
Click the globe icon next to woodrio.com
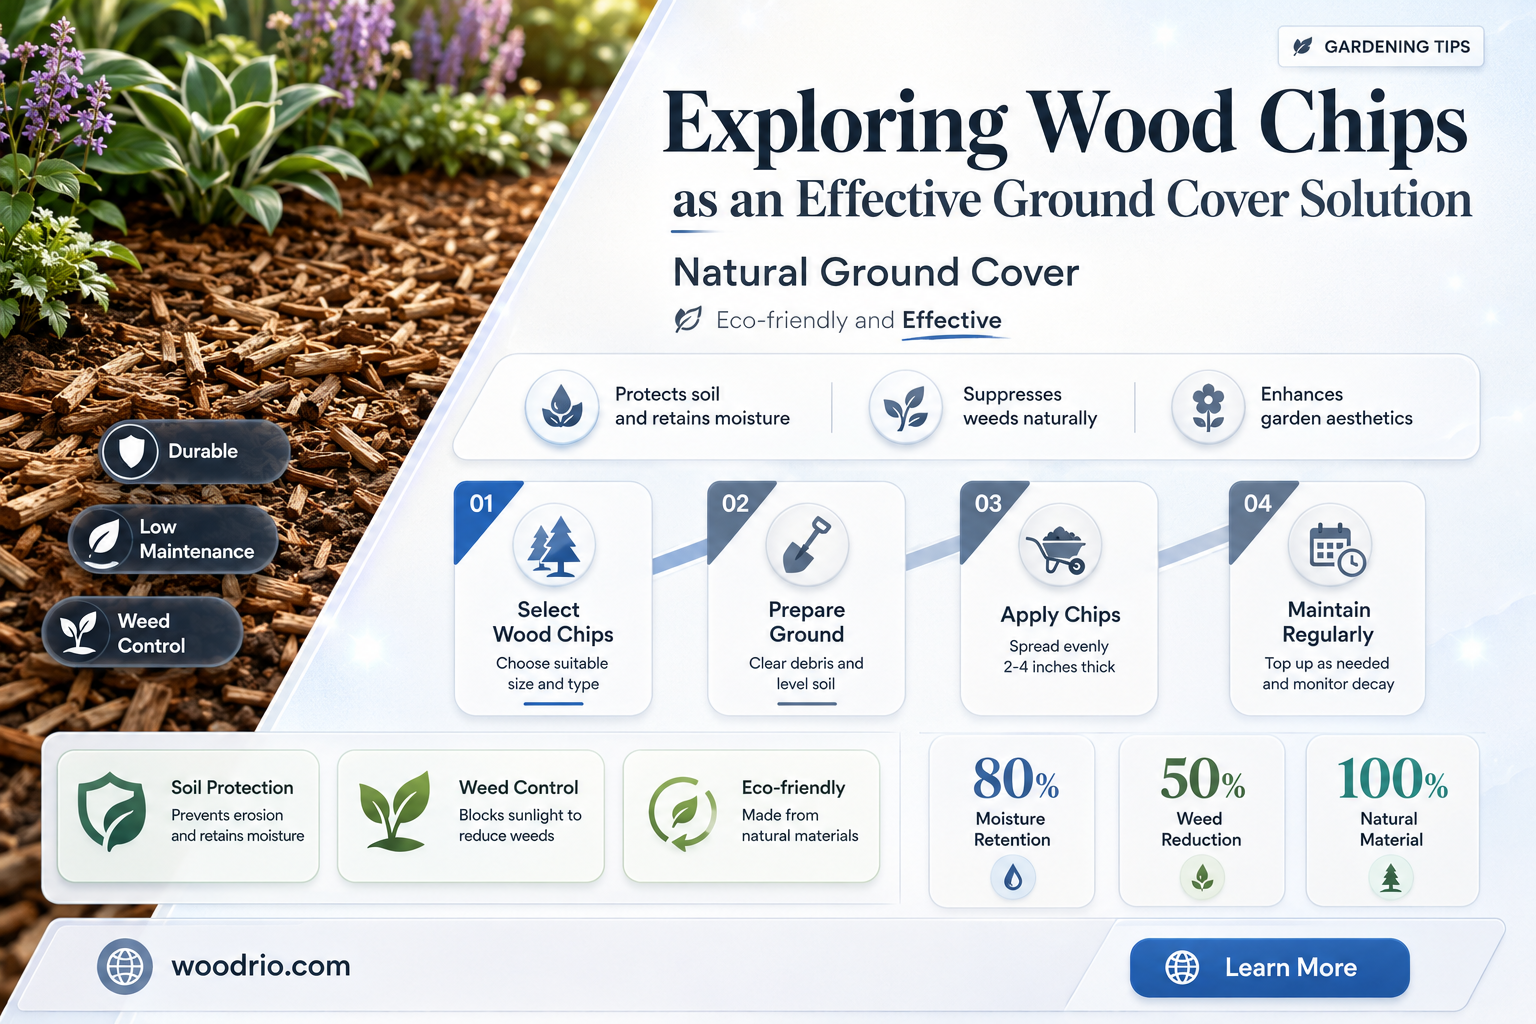(x=125, y=966)
